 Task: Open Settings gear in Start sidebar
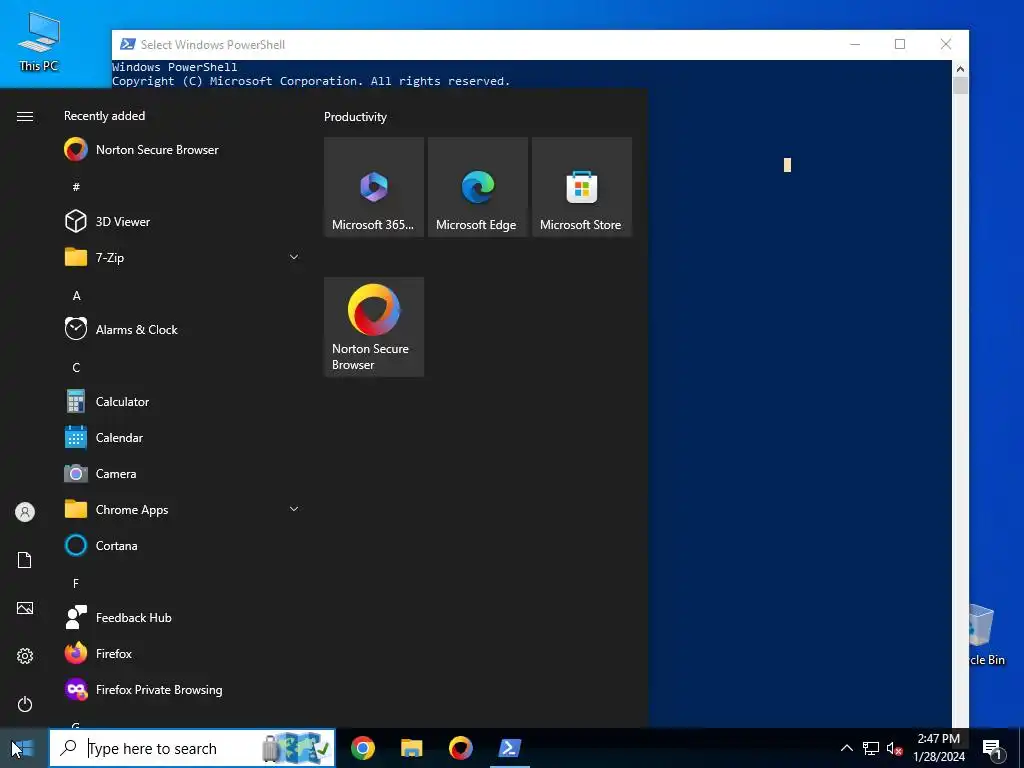[x=25, y=656]
